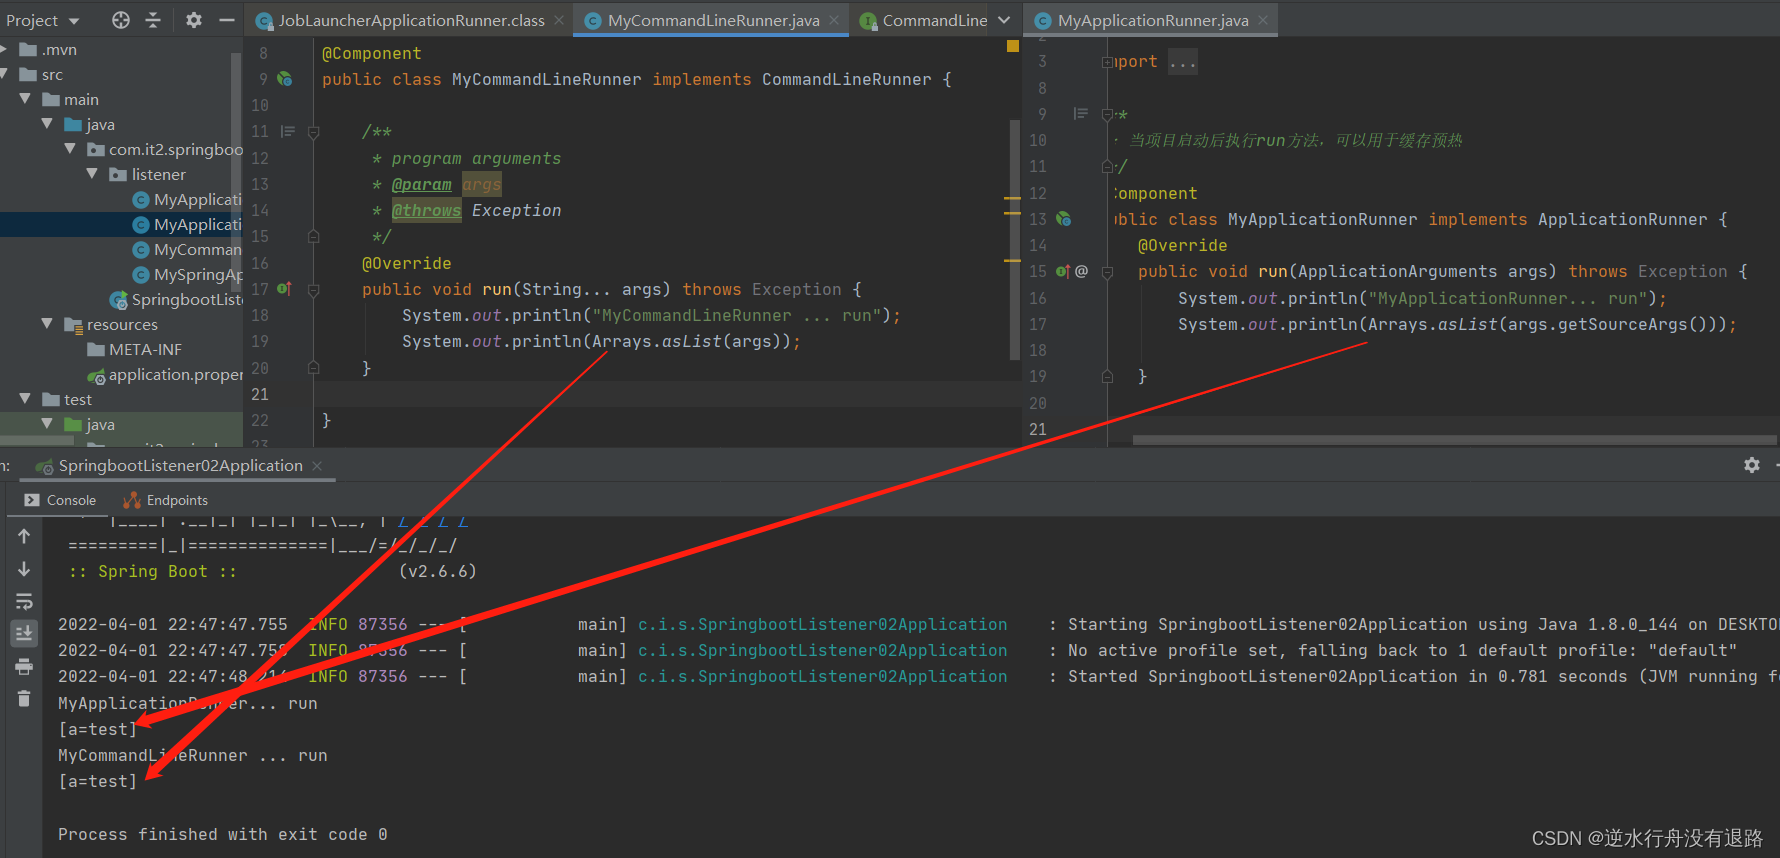Screen dimensions: 1780x858
Task: Click the print icon in console toolbar
Action: [x=24, y=667]
